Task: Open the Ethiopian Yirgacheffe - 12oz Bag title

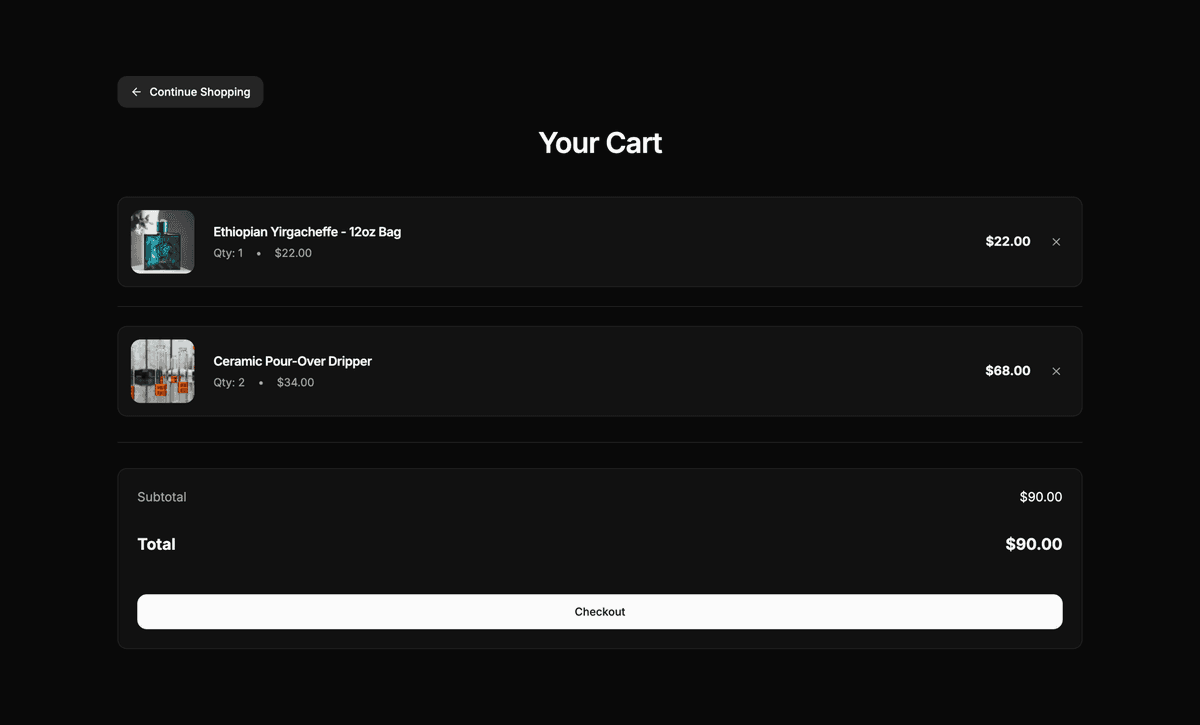Action: 306,231
